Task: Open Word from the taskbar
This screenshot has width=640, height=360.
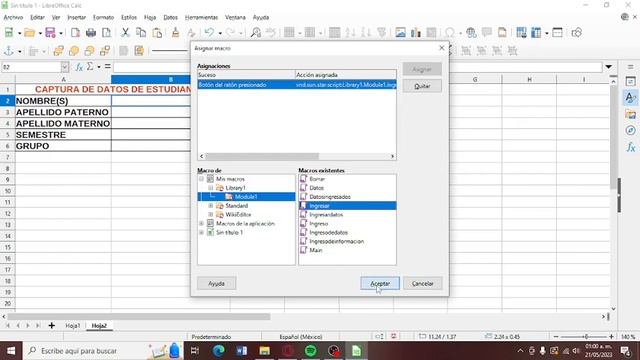Action: 241,351
